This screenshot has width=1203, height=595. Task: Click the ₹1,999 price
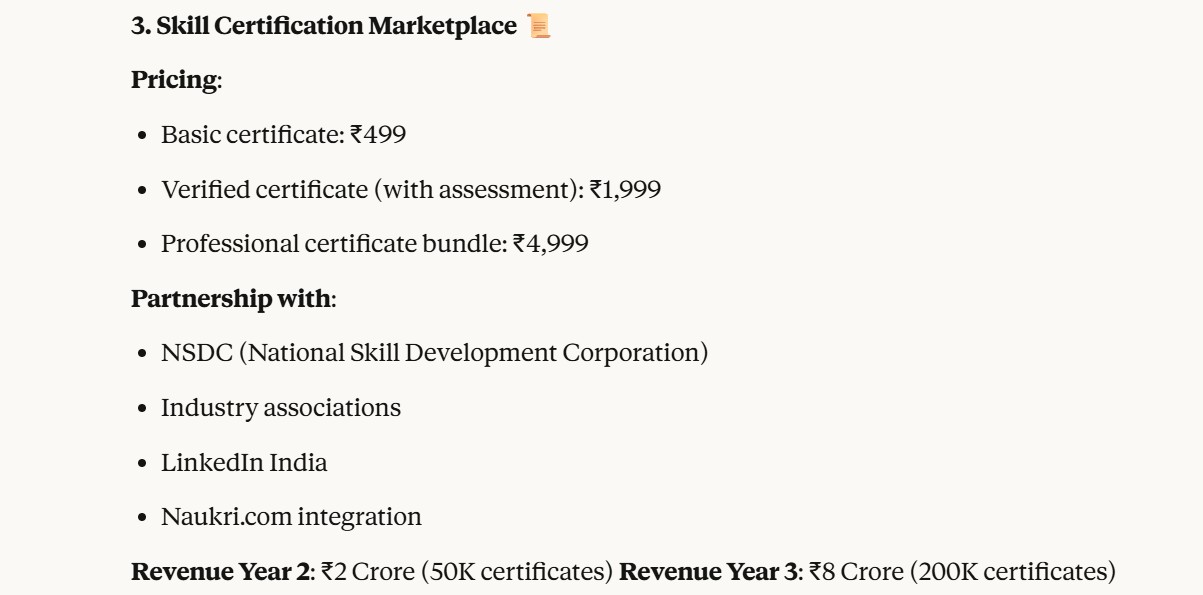pos(625,190)
